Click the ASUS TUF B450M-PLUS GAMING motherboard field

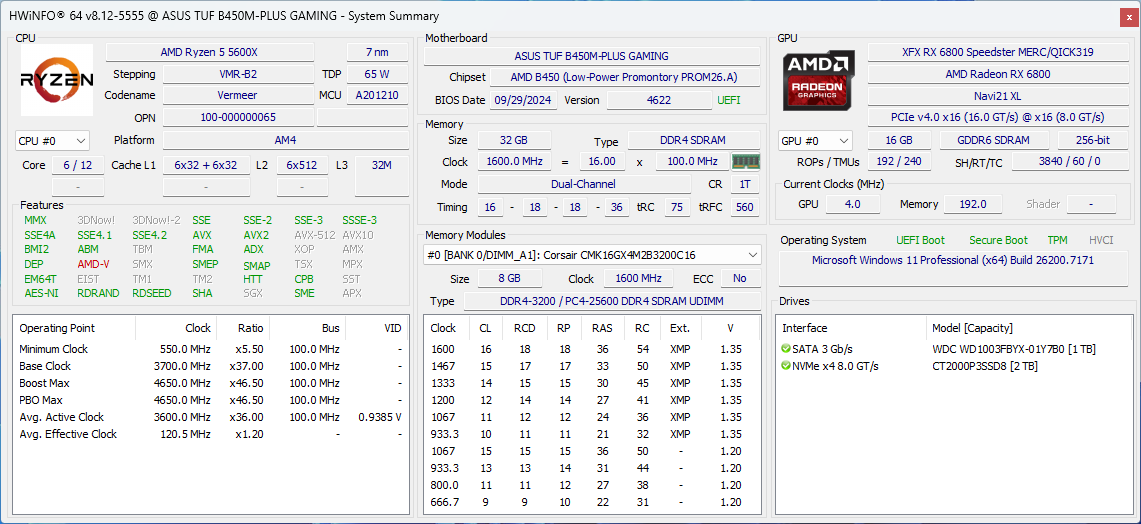(592, 56)
